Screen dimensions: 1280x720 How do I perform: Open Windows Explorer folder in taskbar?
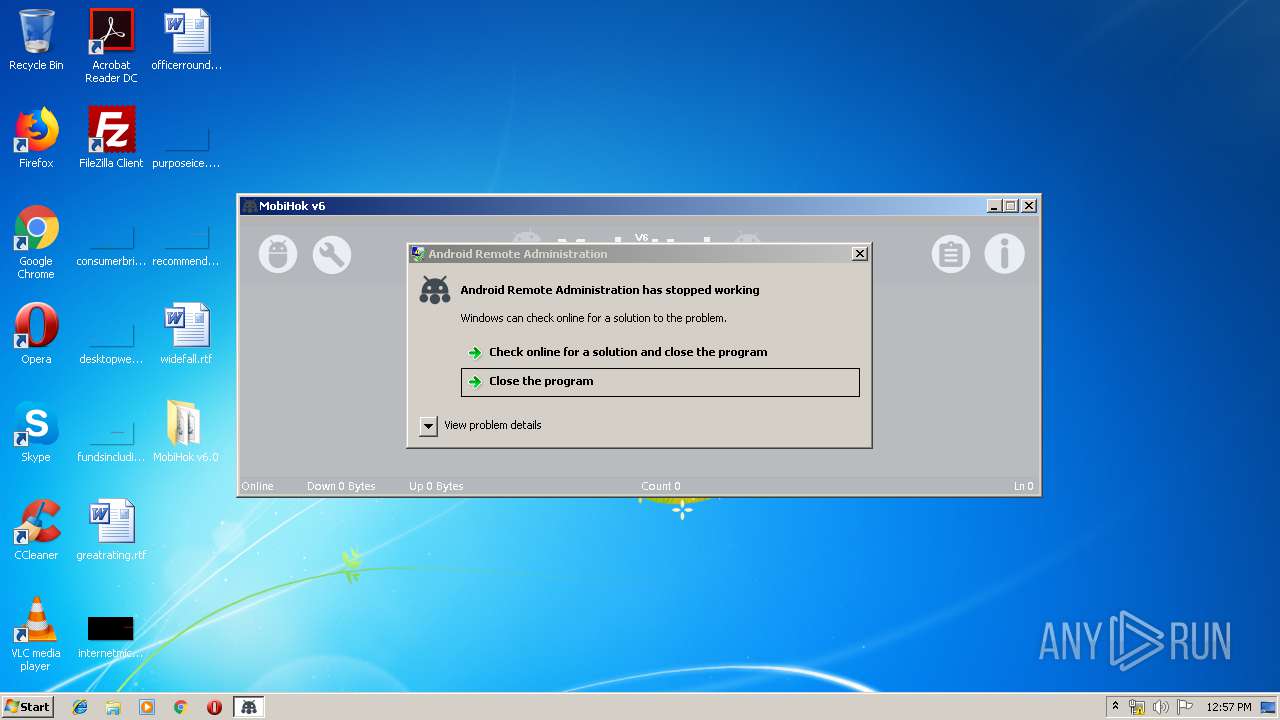(x=113, y=707)
